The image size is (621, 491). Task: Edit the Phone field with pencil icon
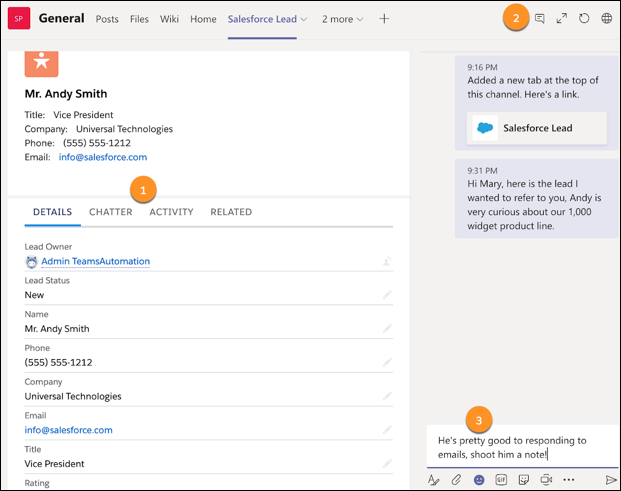click(x=387, y=362)
